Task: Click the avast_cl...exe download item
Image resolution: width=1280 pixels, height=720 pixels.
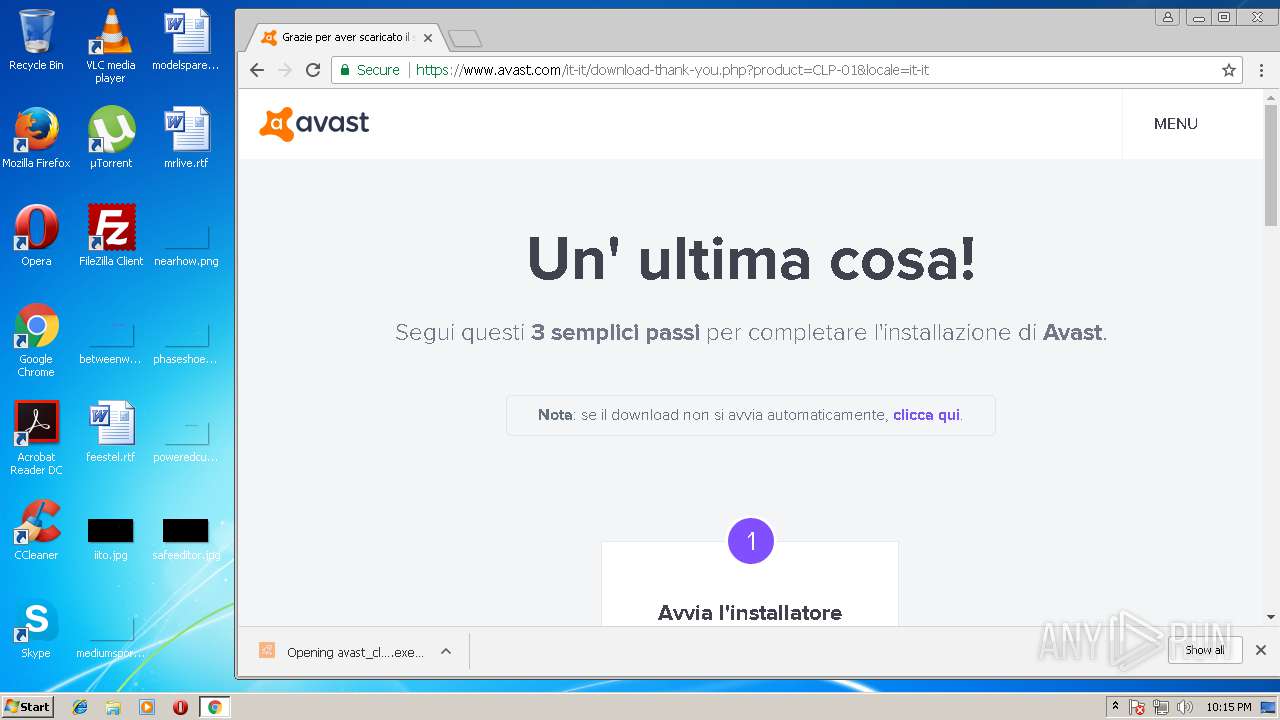Action: (x=341, y=652)
